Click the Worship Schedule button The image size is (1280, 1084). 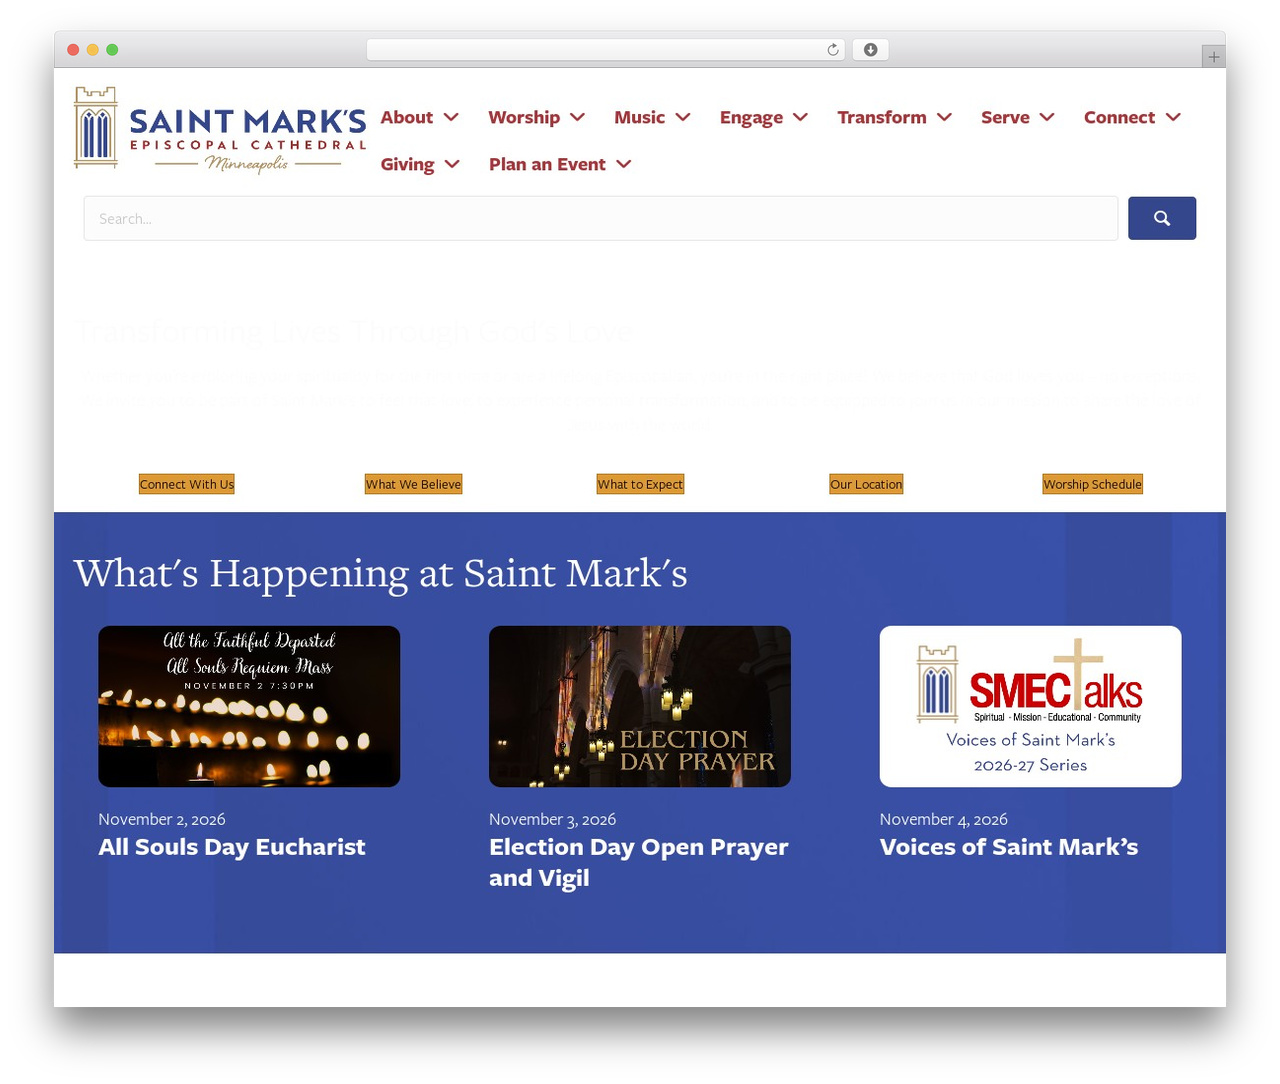tap(1092, 484)
